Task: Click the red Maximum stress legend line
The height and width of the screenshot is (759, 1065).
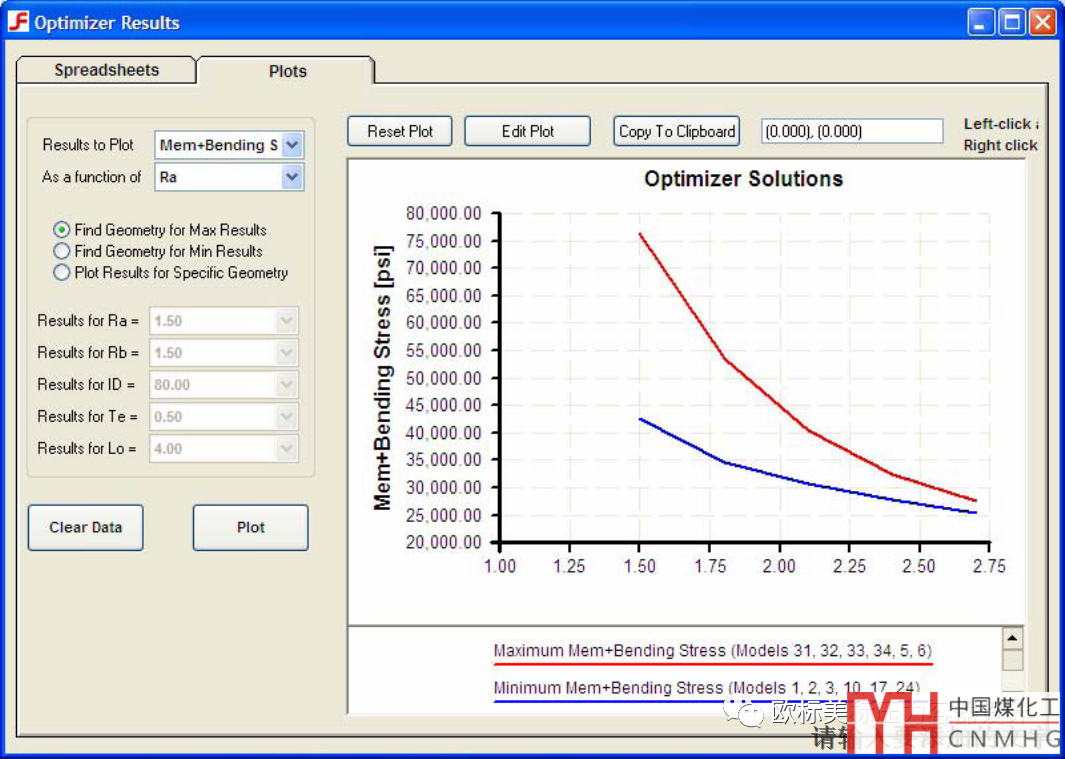Action: tap(712, 662)
